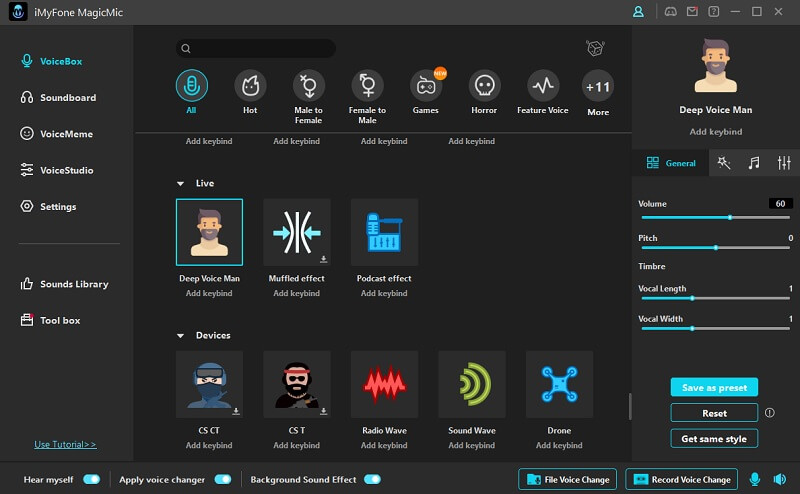Add keybind for Drone voice
This screenshot has width=800, height=494.
pyautogui.click(x=559, y=446)
